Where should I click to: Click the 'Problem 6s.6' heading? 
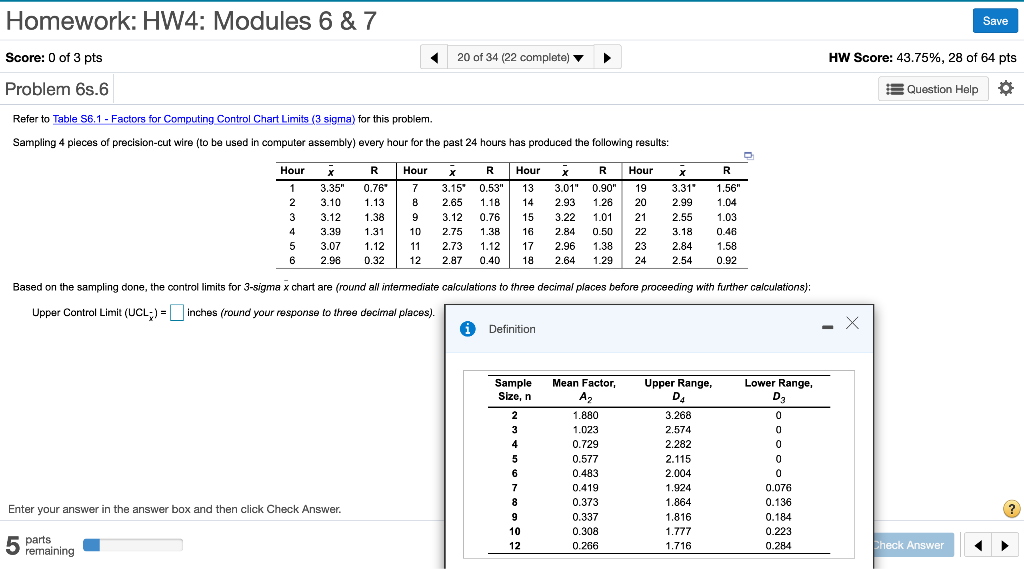(x=57, y=89)
